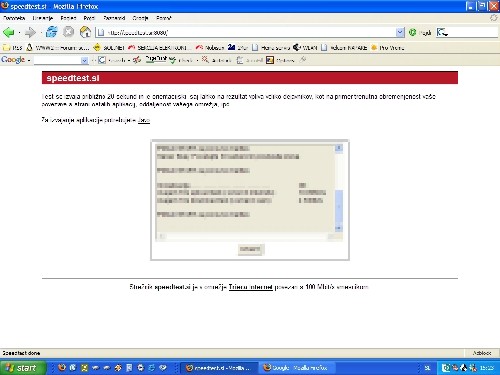Click the green Go button beside address bar

pyautogui.click(x=420, y=32)
